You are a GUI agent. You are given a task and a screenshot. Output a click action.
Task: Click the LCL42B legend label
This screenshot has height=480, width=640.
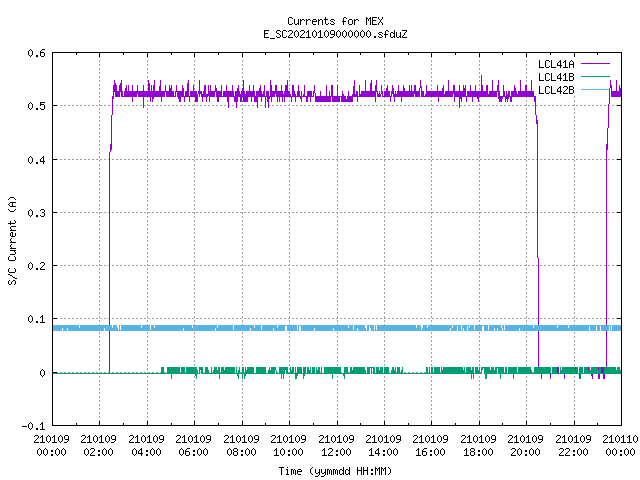556,90
